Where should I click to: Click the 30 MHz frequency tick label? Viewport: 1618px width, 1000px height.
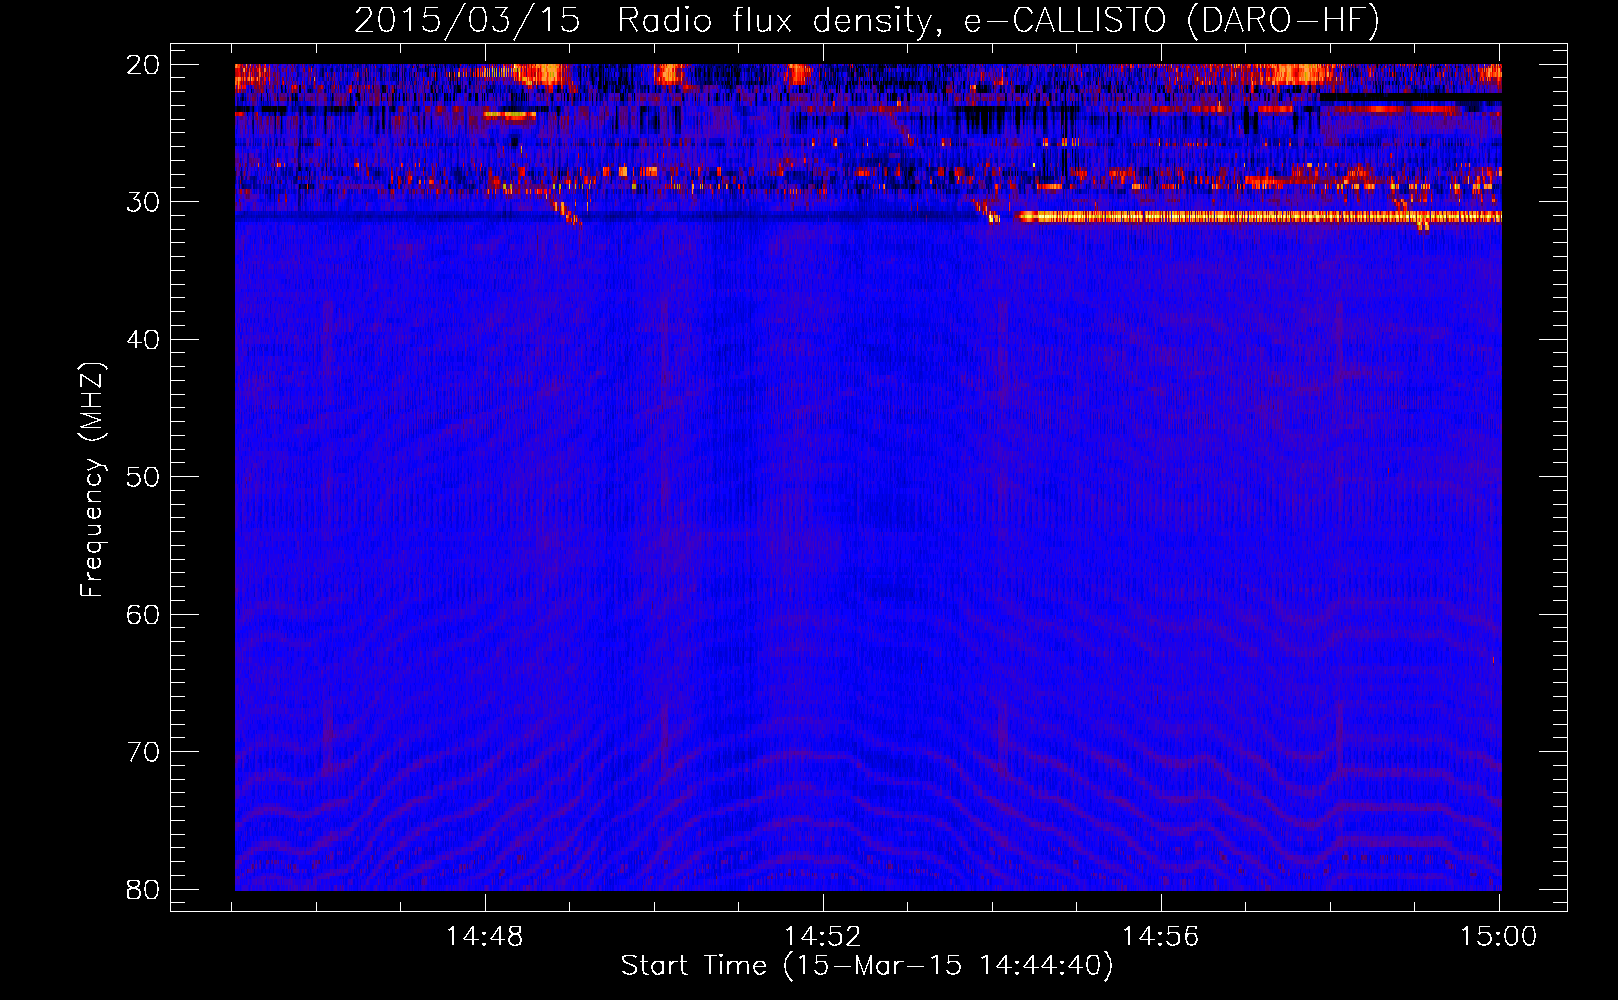(x=143, y=202)
